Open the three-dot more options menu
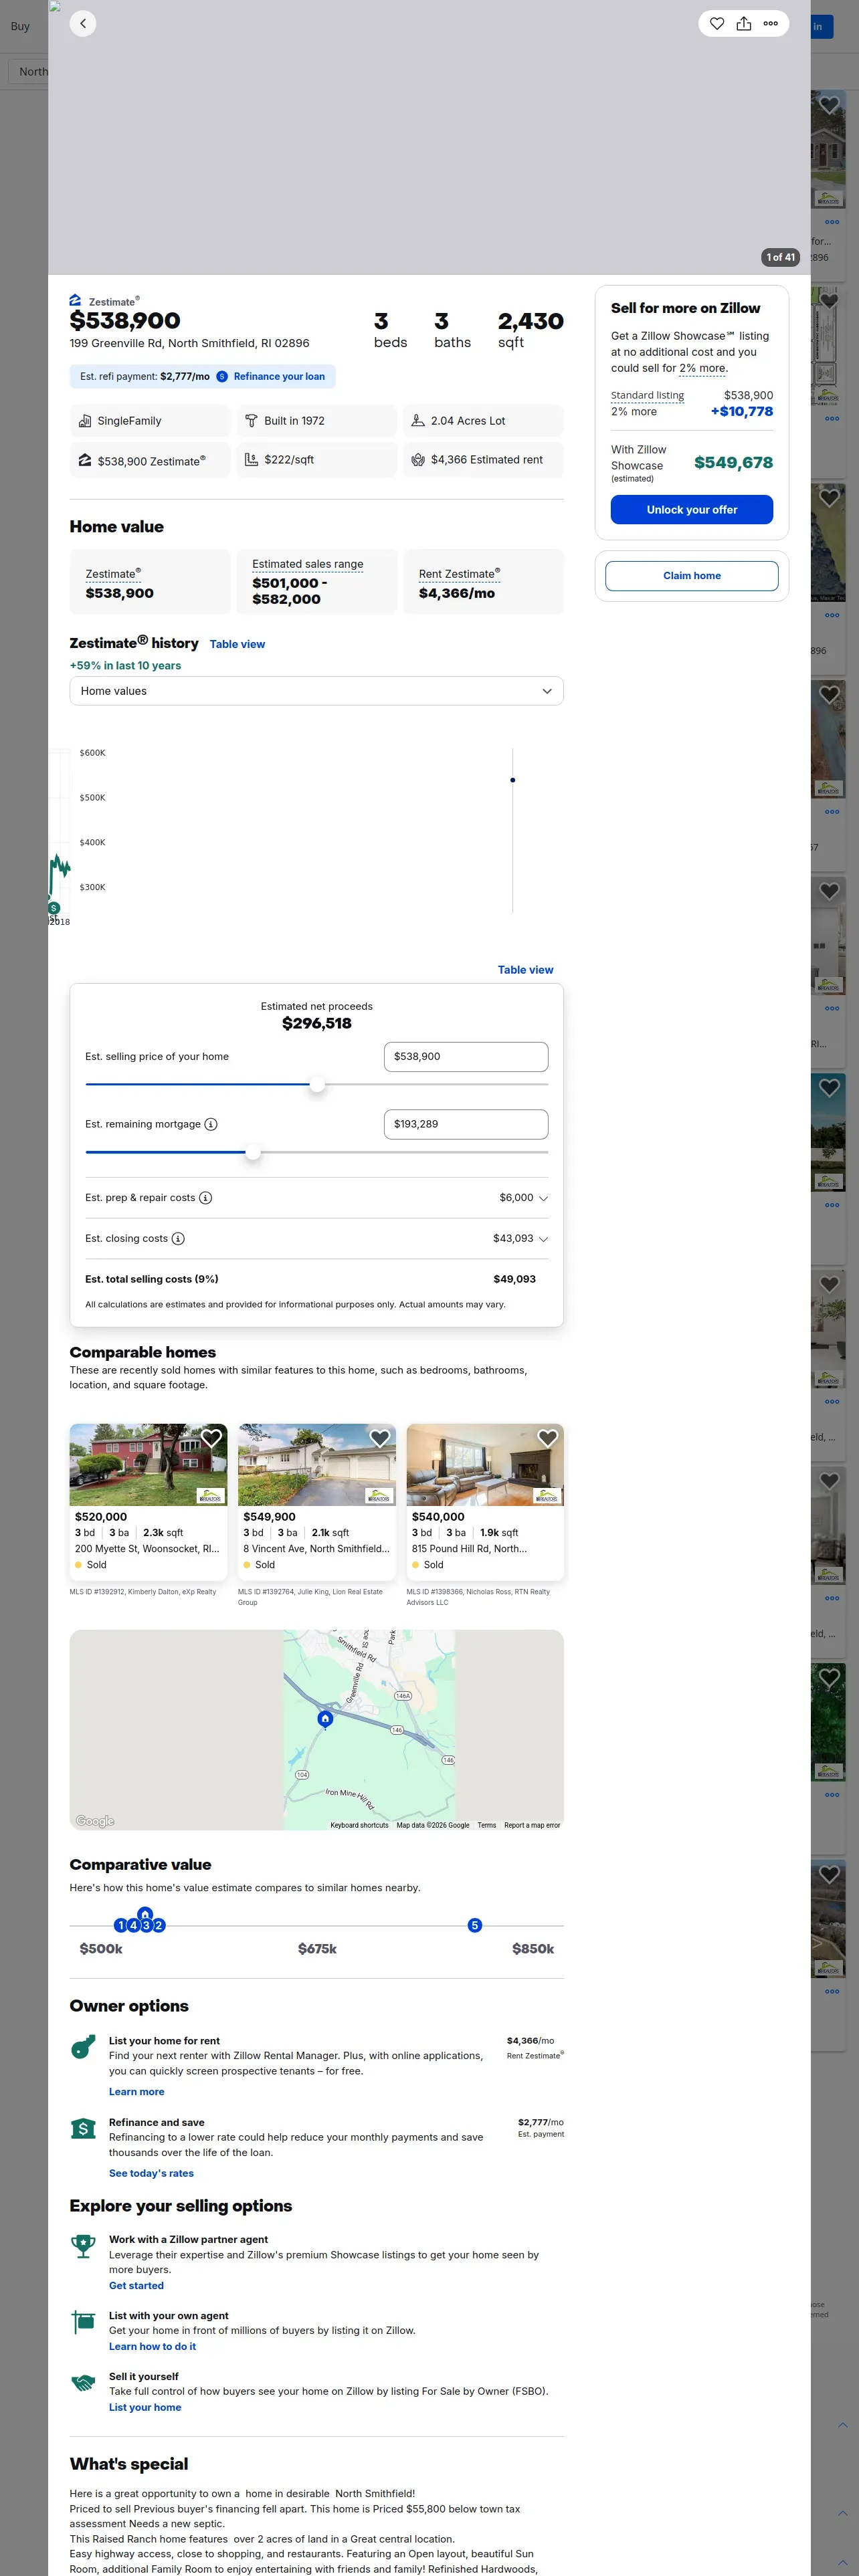 [x=771, y=23]
